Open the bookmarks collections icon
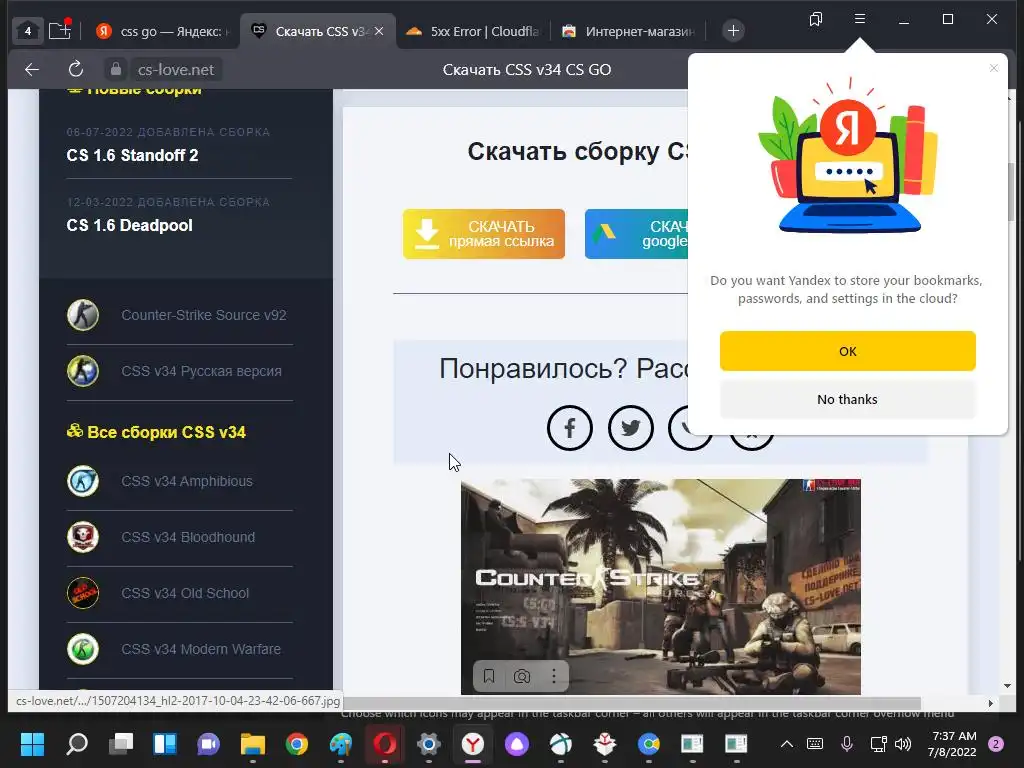 [x=816, y=20]
